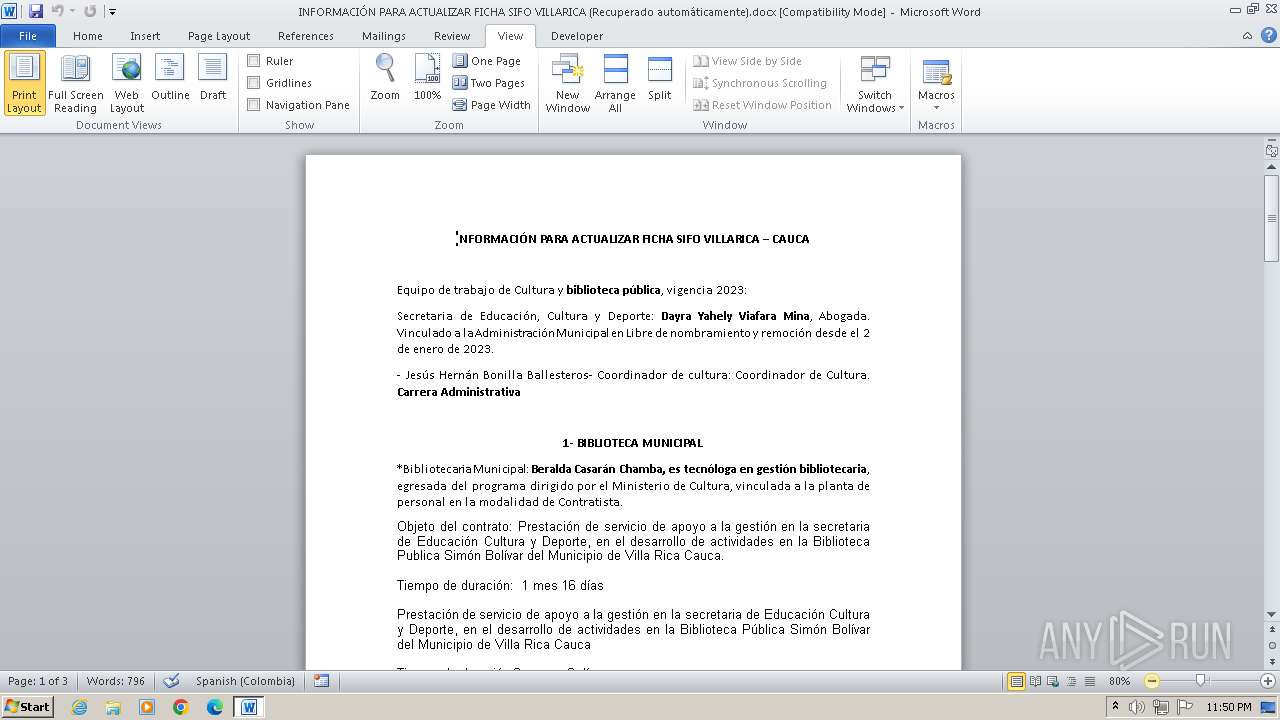Click the Page: 1 of 3 indicator

pyautogui.click(x=38, y=681)
